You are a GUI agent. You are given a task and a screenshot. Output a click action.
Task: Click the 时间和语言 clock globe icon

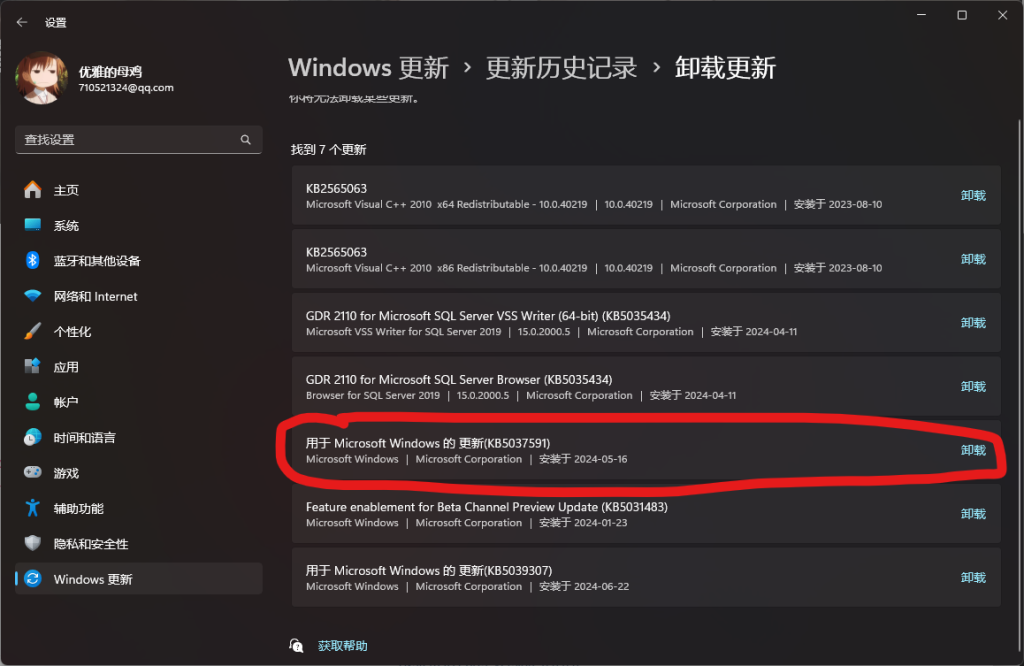point(33,437)
